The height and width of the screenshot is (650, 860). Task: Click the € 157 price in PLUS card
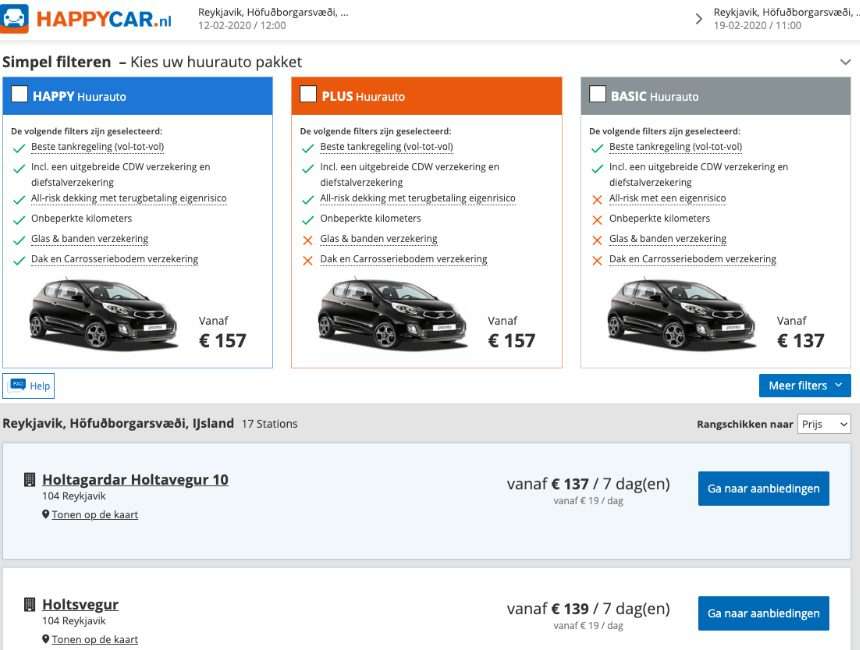click(x=512, y=341)
